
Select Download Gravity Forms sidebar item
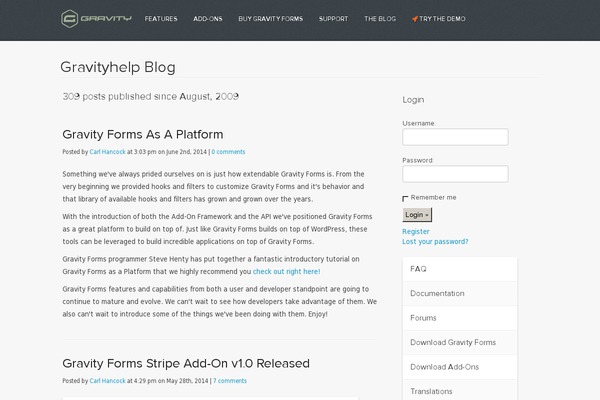(460, 343)
